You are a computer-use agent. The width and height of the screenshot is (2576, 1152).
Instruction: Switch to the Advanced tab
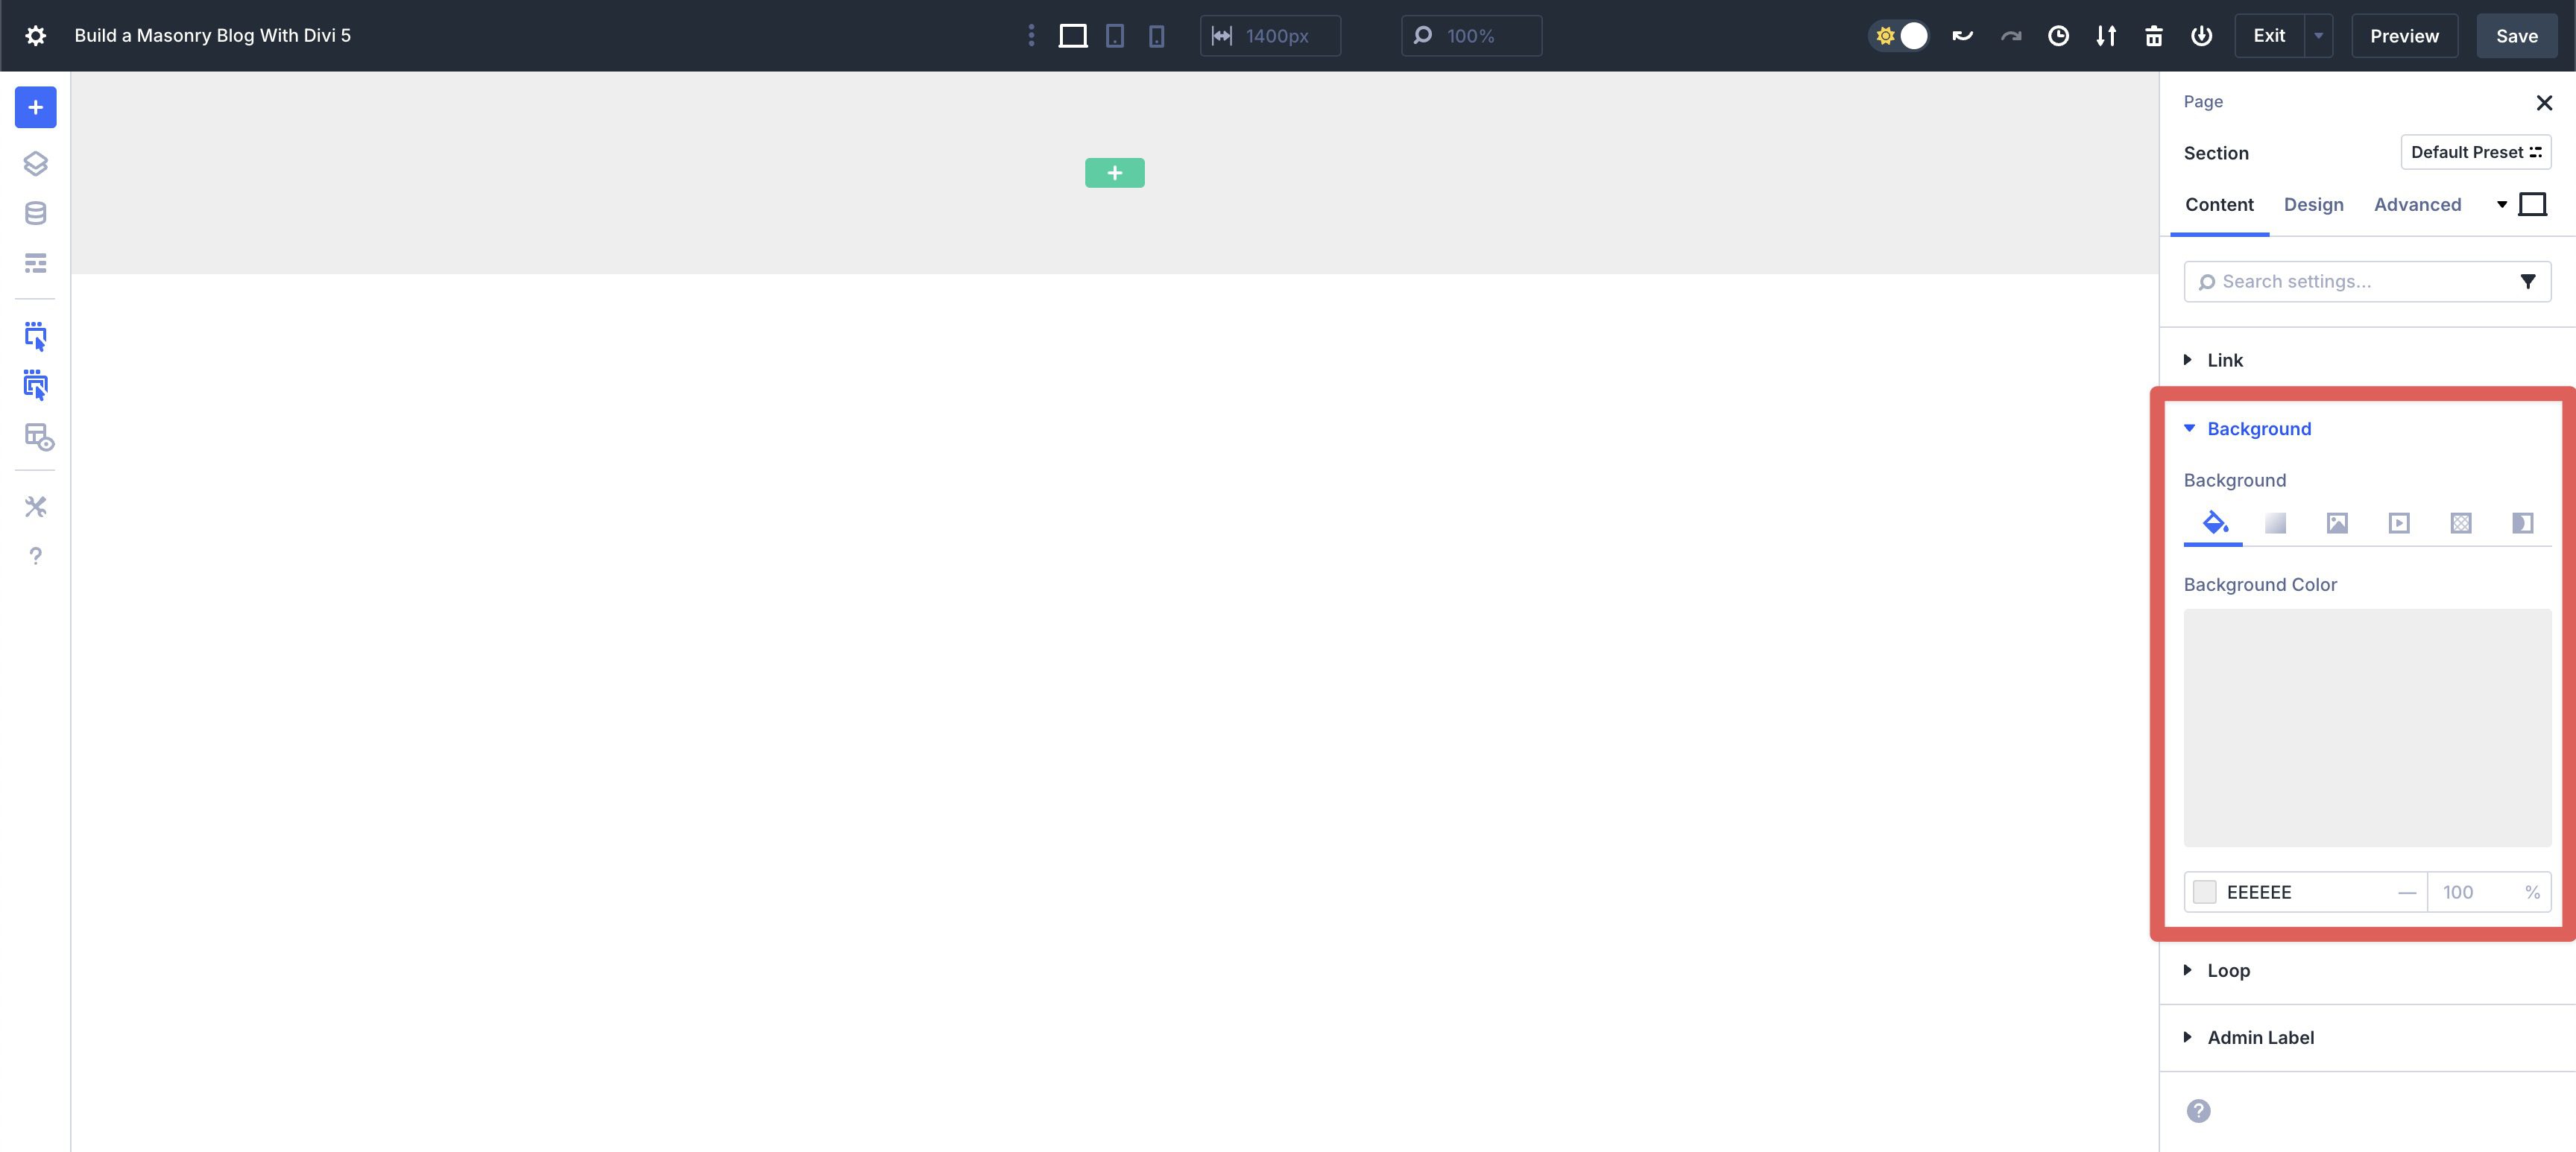click(x=2417, y=204)
